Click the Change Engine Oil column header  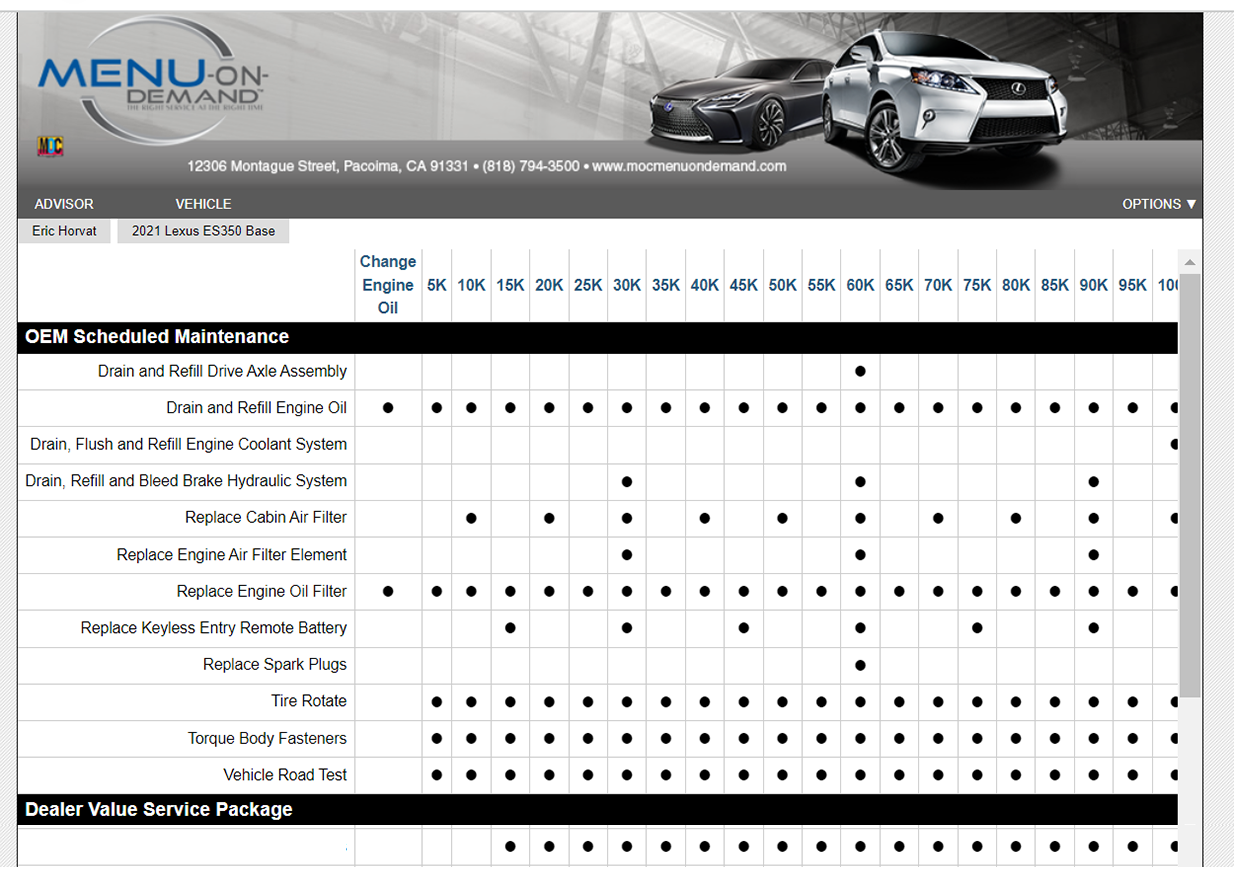click(388, 285)
